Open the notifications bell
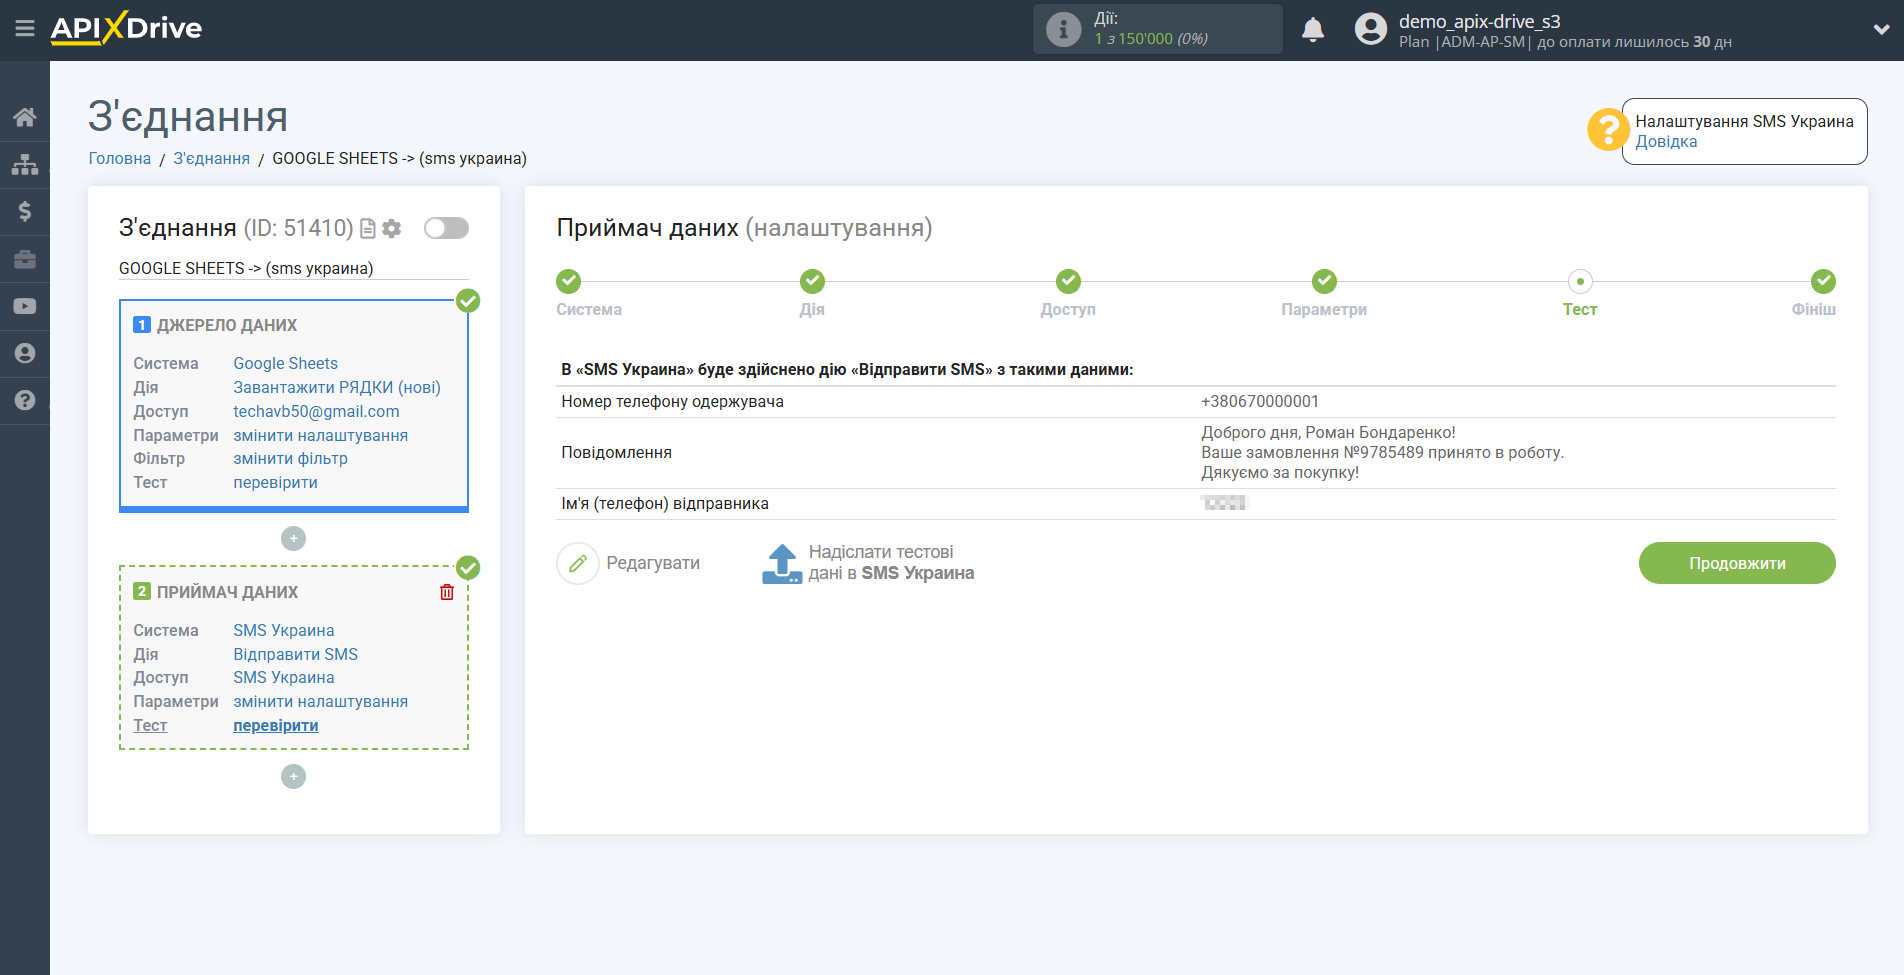Image resolution: width=1904 pixels, height=975 pixels. tap(1313, 29)
